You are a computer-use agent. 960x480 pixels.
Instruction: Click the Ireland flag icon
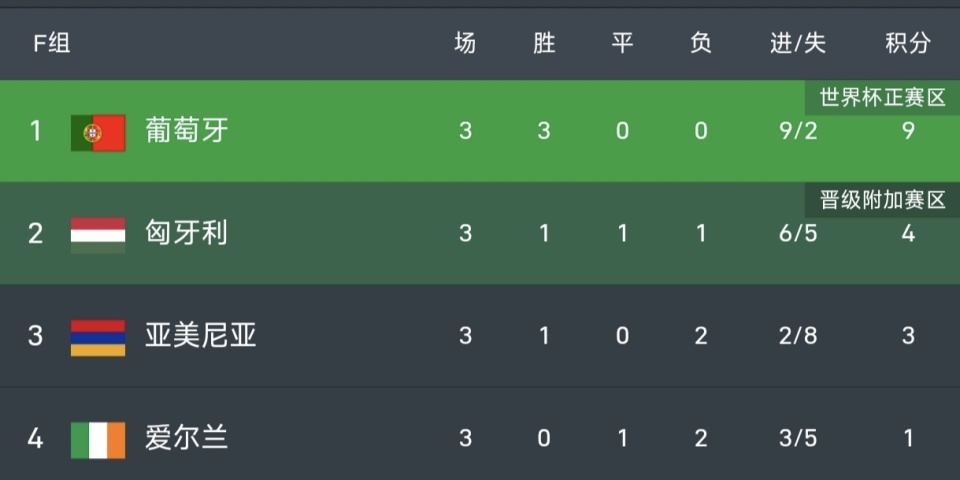(x=98, y=439)
